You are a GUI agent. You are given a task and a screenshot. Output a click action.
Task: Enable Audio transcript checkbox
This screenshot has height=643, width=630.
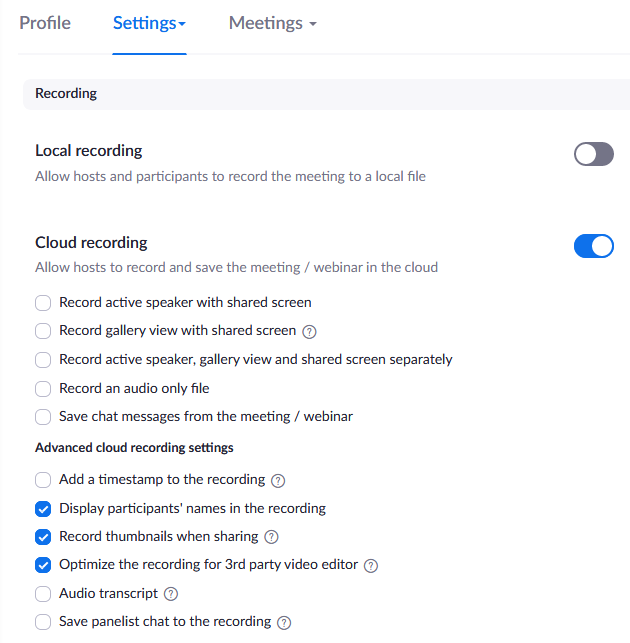click(x=43, y=593)
